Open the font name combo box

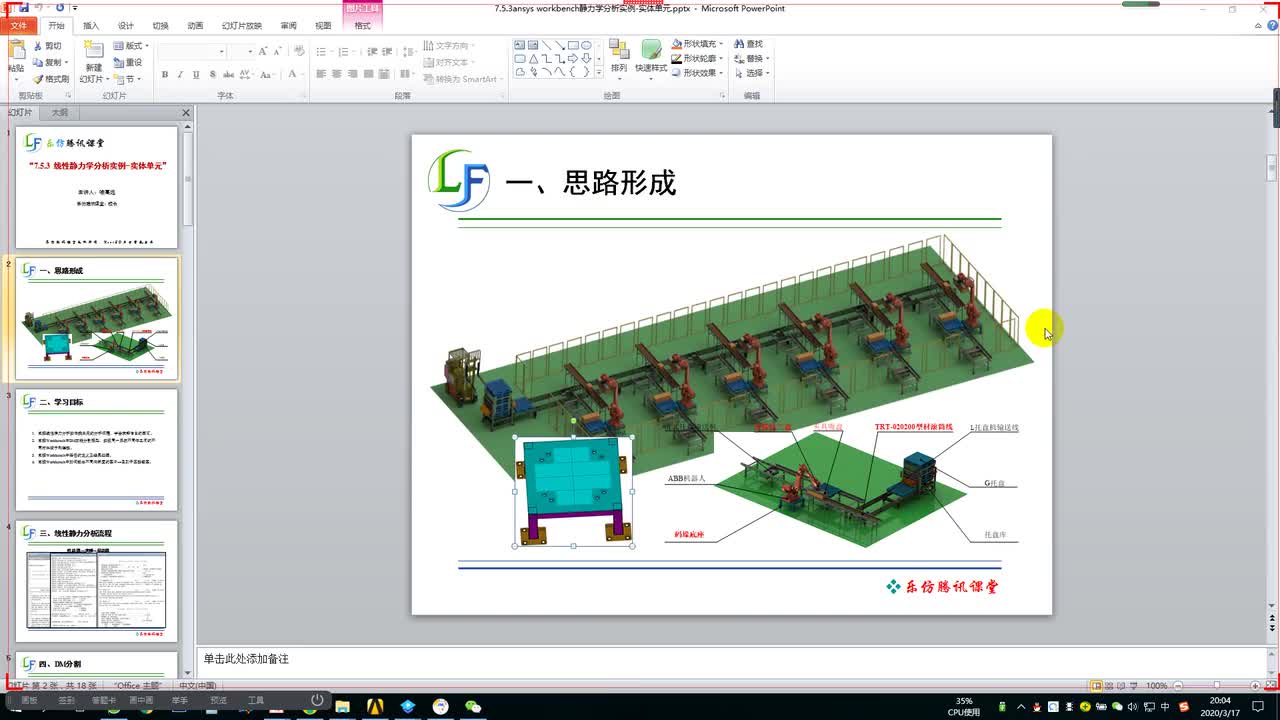[x=193, y=51]
